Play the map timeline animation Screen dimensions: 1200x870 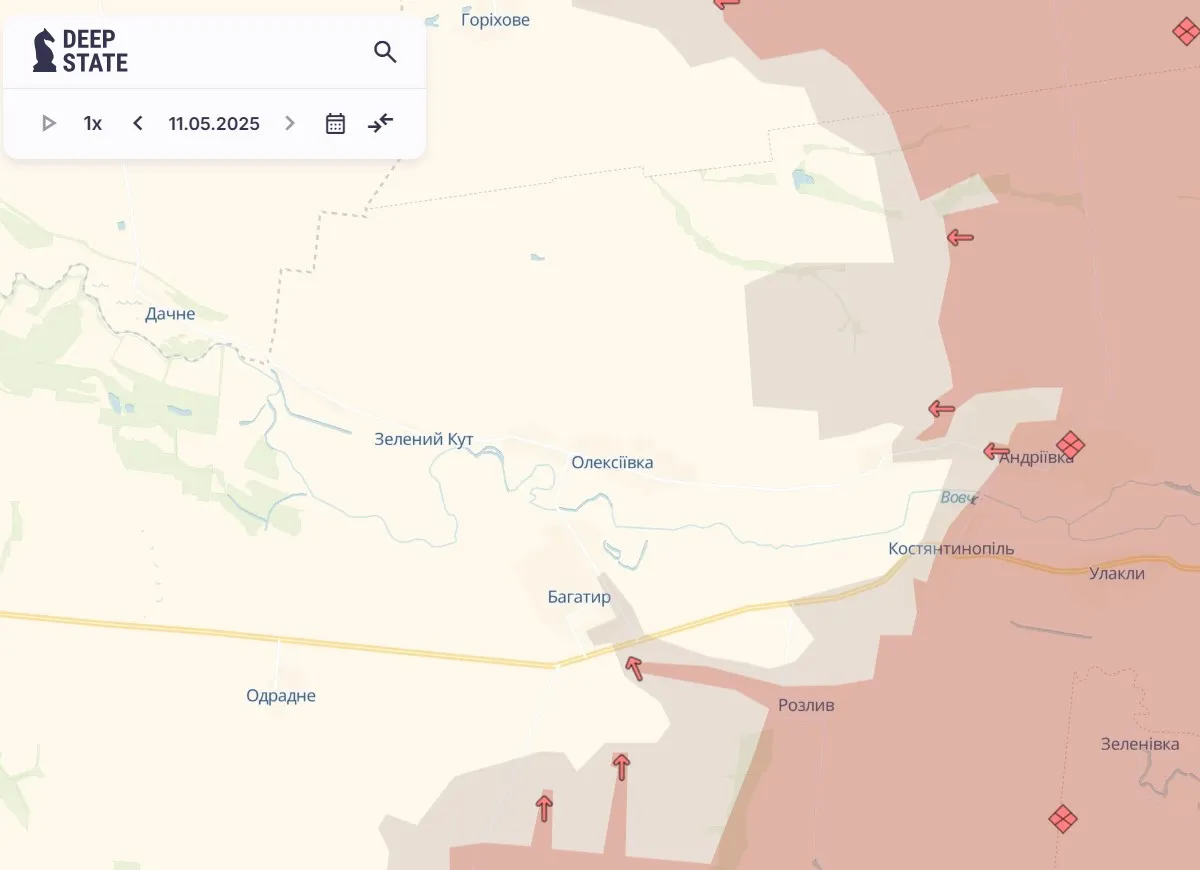tap(48, 124)
